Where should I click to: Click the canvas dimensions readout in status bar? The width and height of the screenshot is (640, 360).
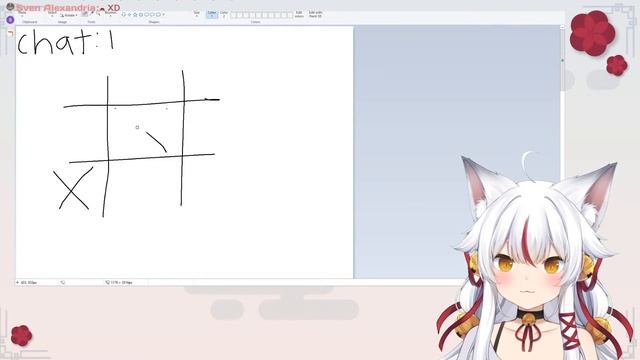coord(119,282)
